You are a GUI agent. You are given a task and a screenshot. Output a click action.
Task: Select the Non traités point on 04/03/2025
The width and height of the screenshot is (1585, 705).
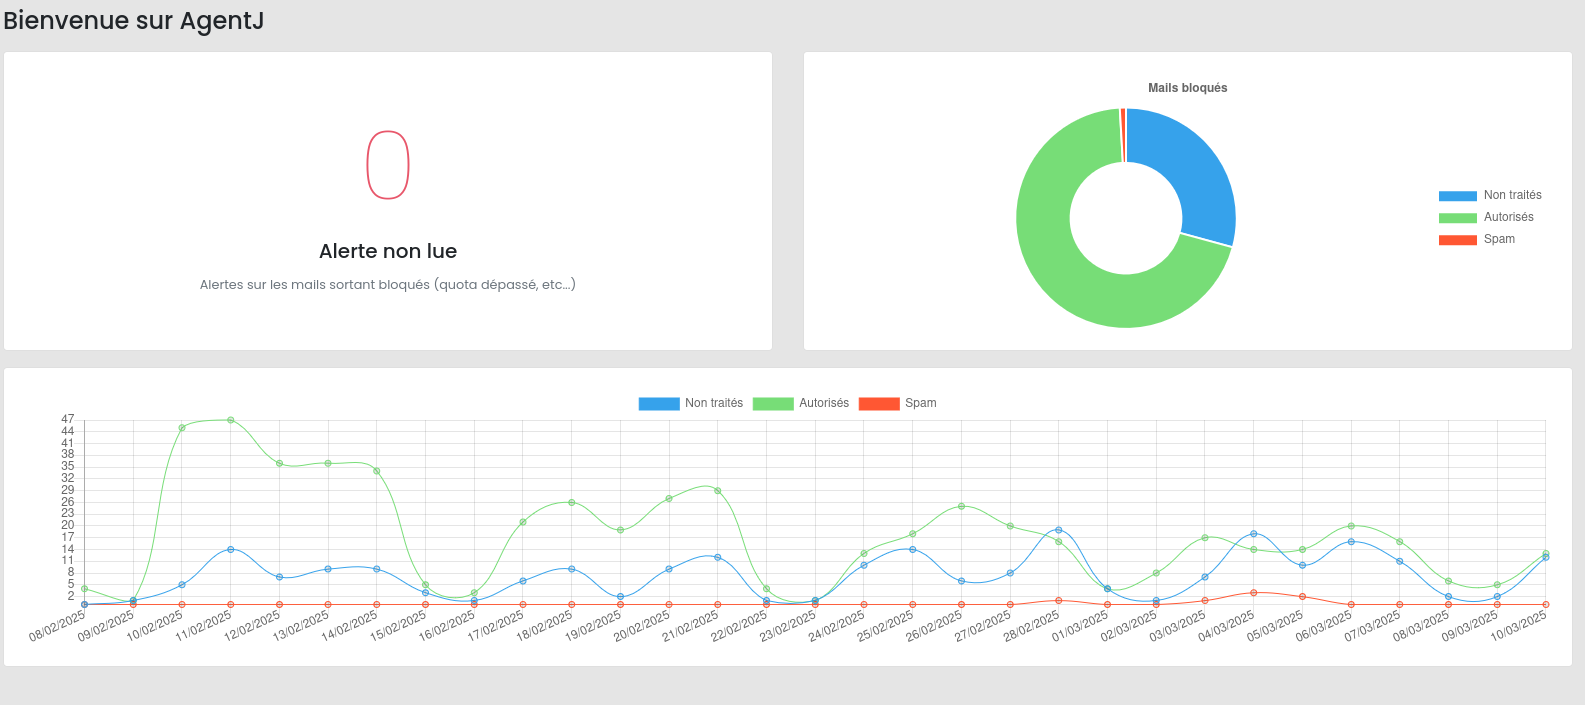pos(1254,534)
